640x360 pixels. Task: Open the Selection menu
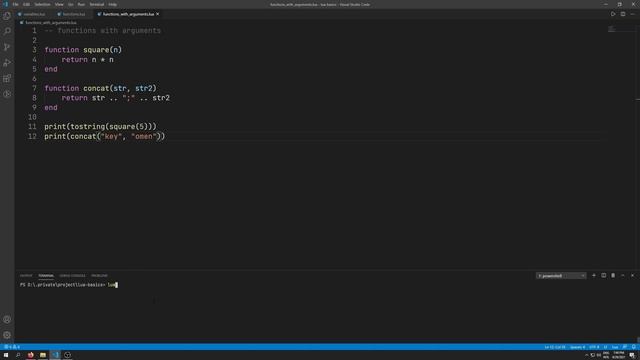coord(42,4)
